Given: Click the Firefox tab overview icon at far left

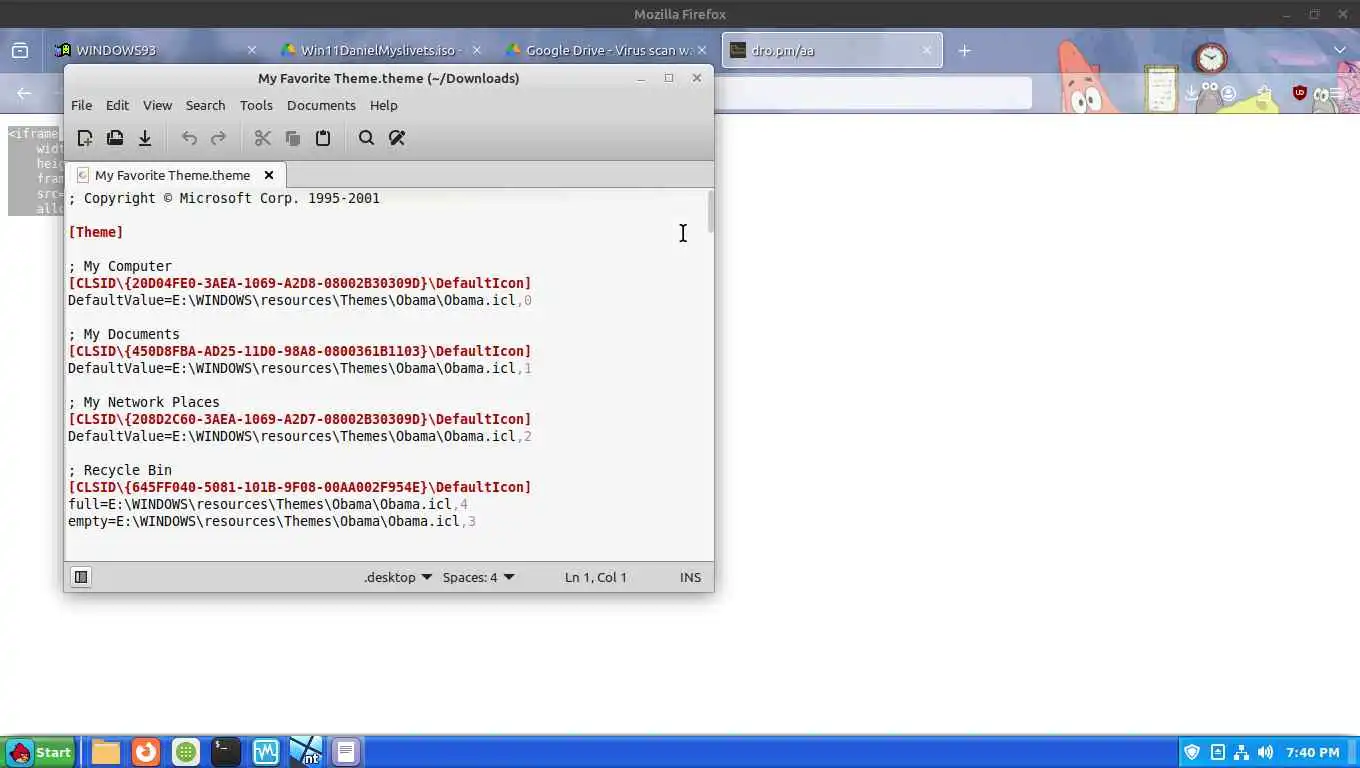Looking at the screenshot, I should coord(20,50).
